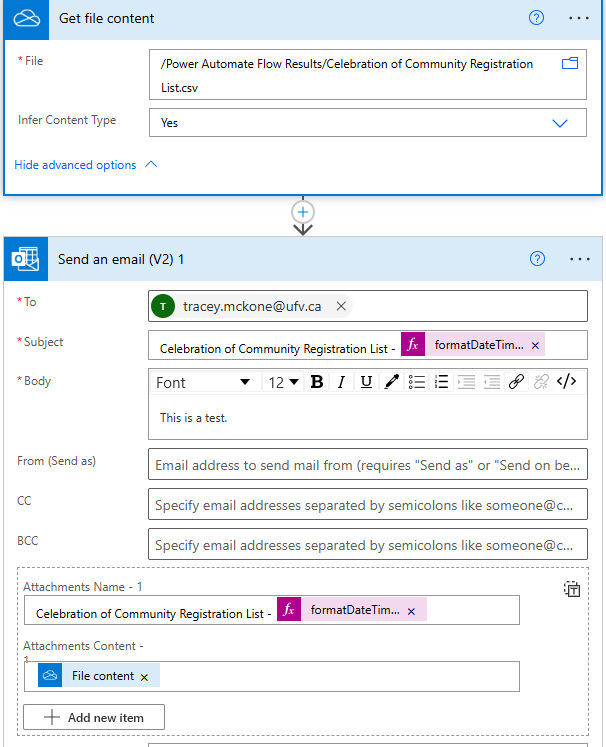Image resolution: width=606 pixels, height=747 pixels.
Task: Open help for Get file content action
Action: pyautogui.click(x=536, y=18)
